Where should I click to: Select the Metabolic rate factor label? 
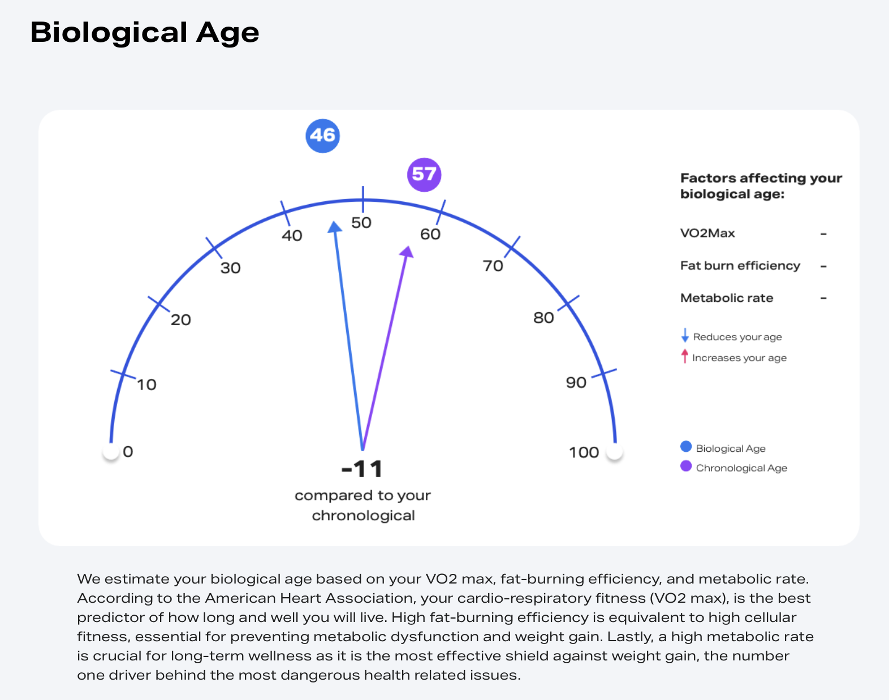(726, 298)
